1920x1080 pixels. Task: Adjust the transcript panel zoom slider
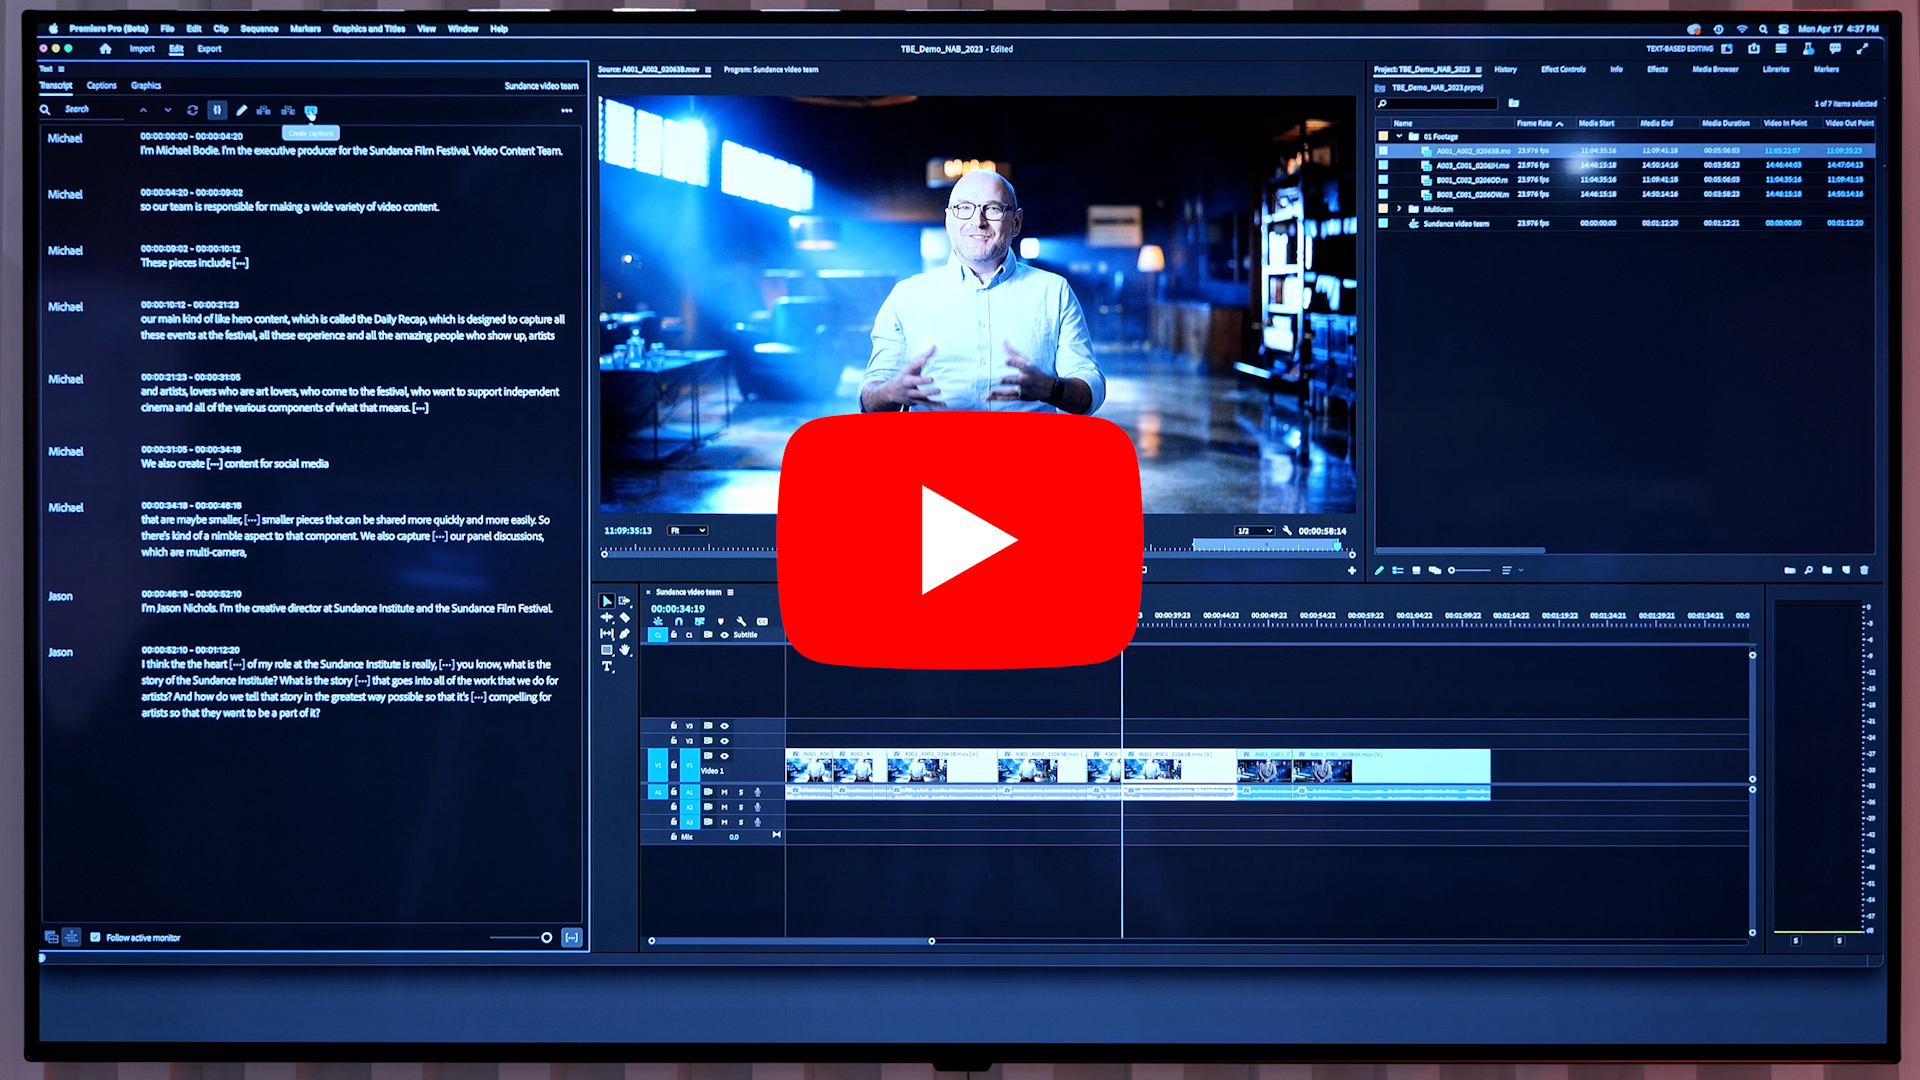point(546,937)
